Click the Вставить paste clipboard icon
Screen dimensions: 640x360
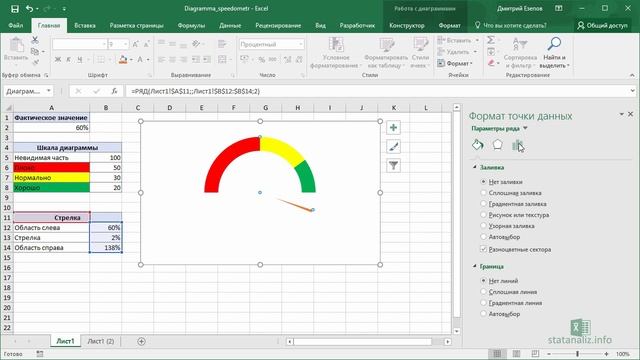16,45
